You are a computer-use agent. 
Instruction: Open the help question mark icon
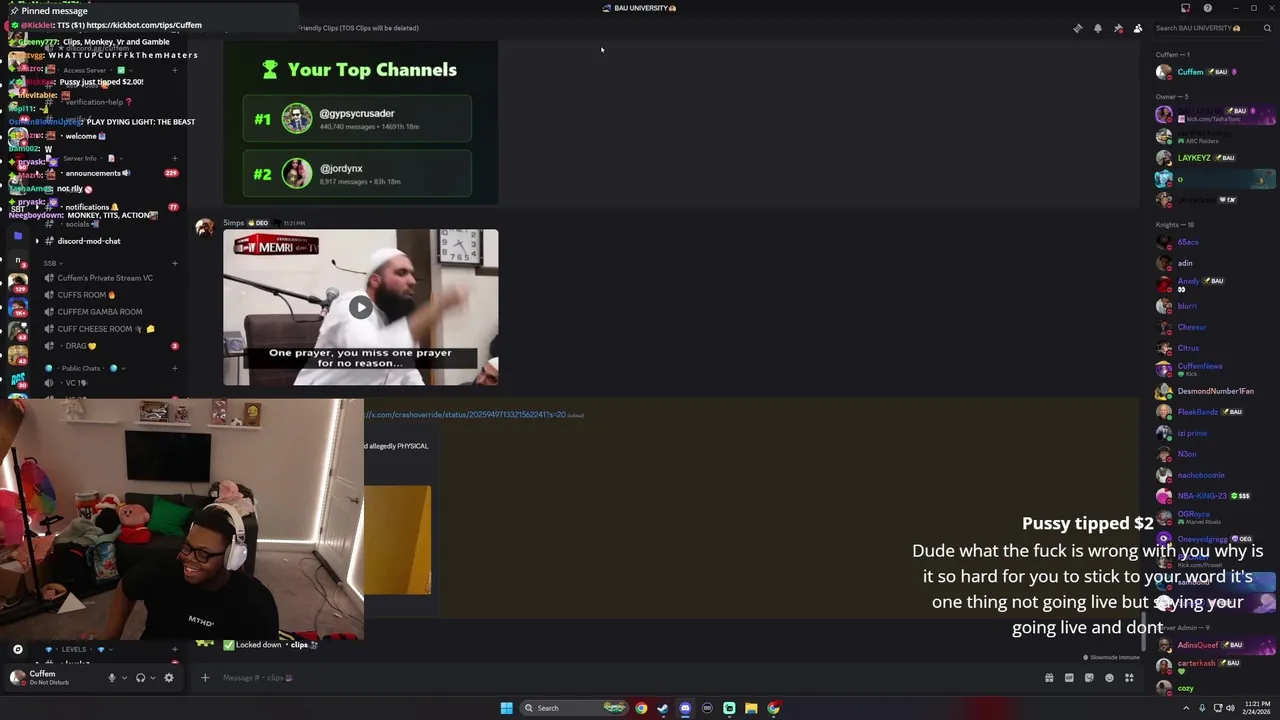(x=1207, y=8)
